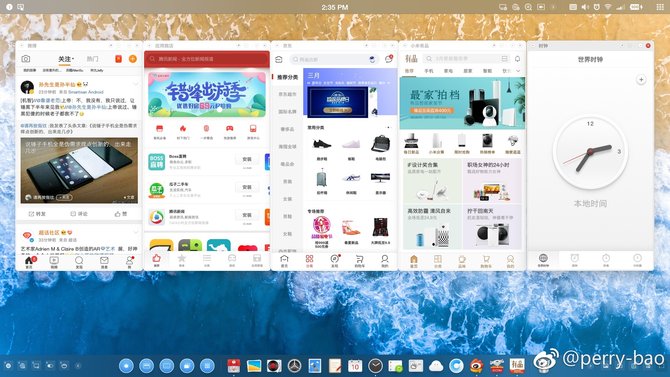The image size is (670, 377).
Task: Select the timer tab in Clock window
Action: click(637, 260)
